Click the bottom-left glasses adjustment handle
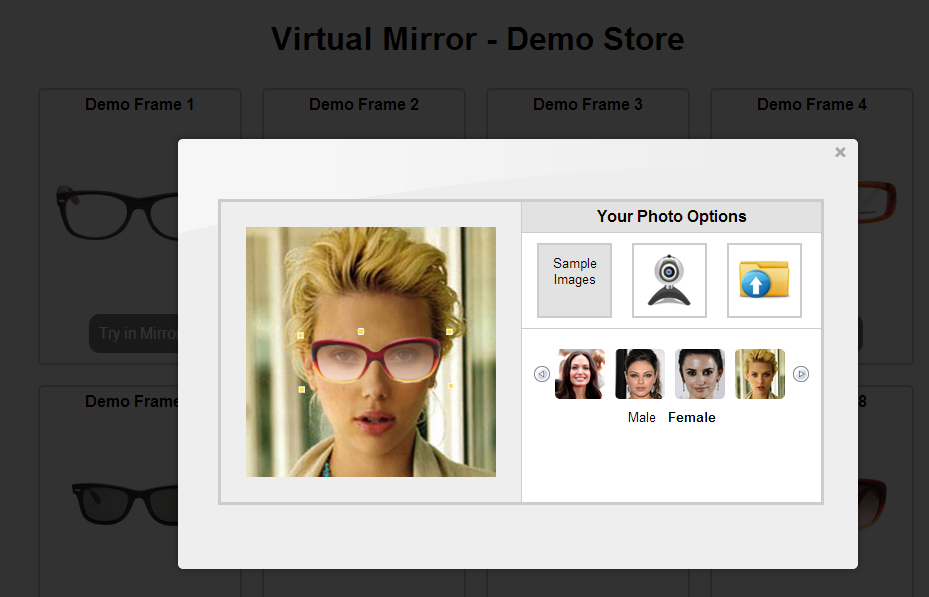The image size is (929, 597). 302,389
